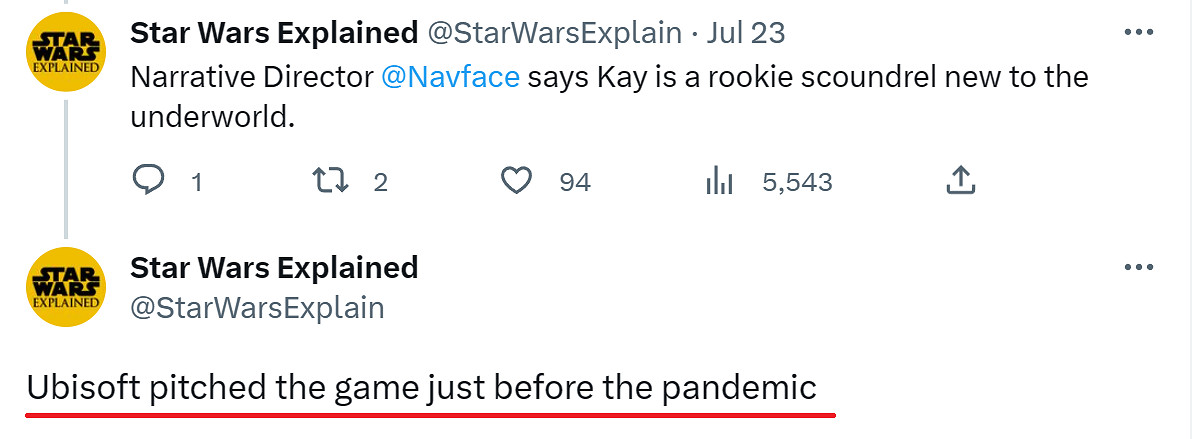
Task: Like the tweet with 94 likes
Action: click(514, 181)
